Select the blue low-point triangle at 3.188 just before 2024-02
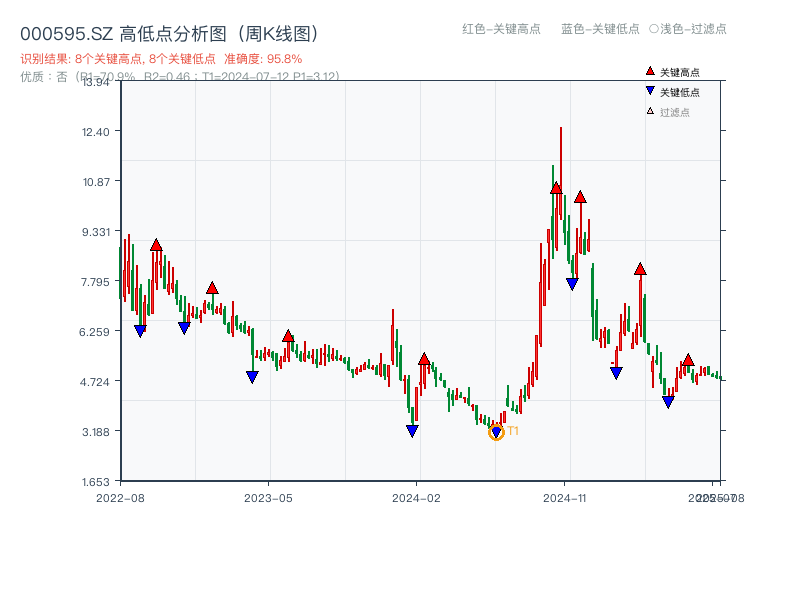The width and height of the screenshot is (800, 600). [412, 431]
